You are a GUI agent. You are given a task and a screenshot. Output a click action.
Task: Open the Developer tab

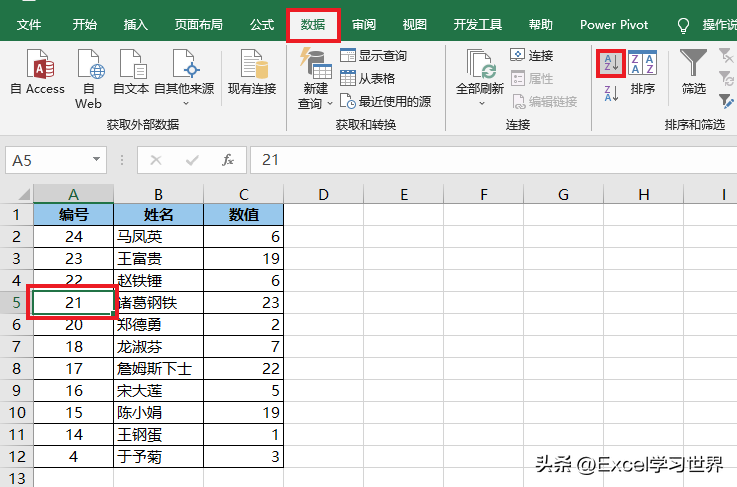(478, 24)
